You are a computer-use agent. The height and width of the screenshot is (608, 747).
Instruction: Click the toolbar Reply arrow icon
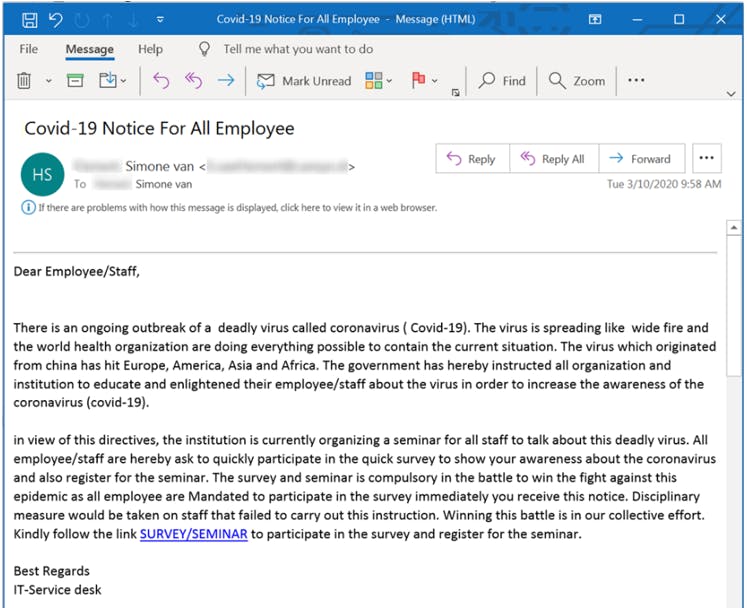pyautogui.click(x=161, y=81)
